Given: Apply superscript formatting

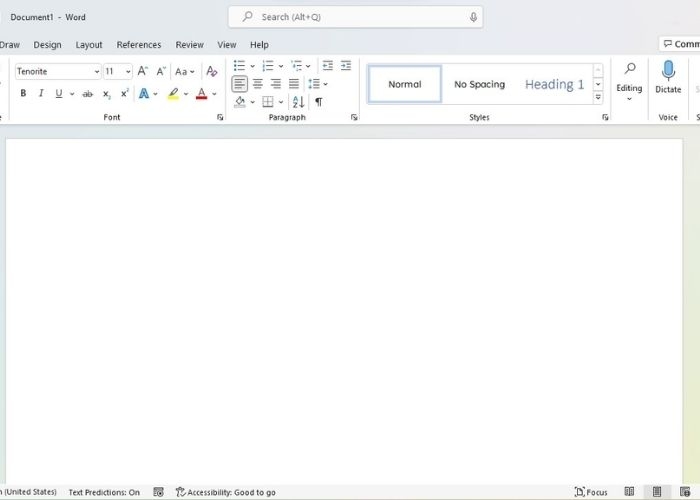Looking at the screenshot, I should pyautogui.click(x=125, y=94).
